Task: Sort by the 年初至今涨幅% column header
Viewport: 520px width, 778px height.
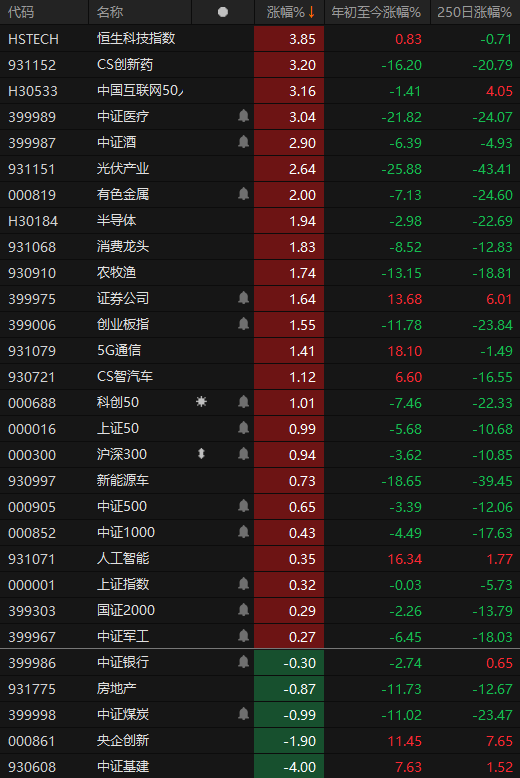Action: 376,12
